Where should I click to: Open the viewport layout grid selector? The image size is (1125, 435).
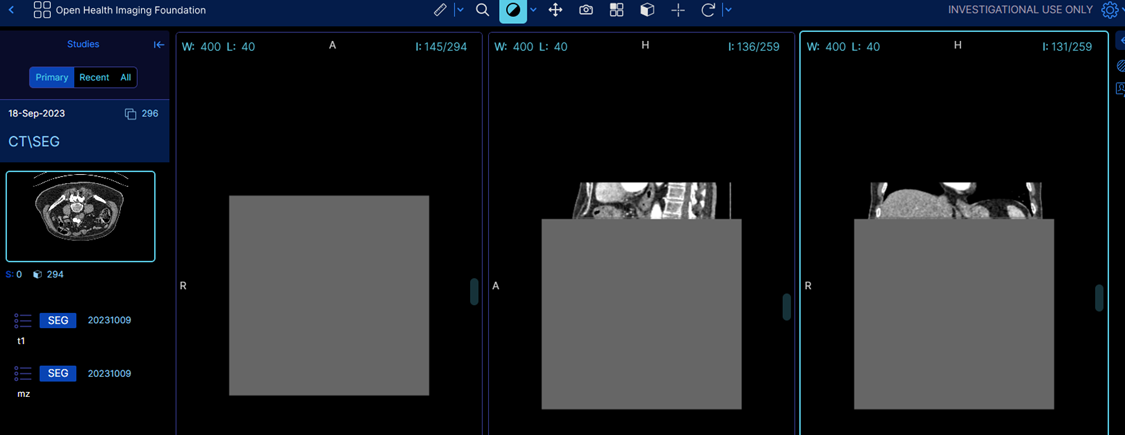tap(616, 10)
